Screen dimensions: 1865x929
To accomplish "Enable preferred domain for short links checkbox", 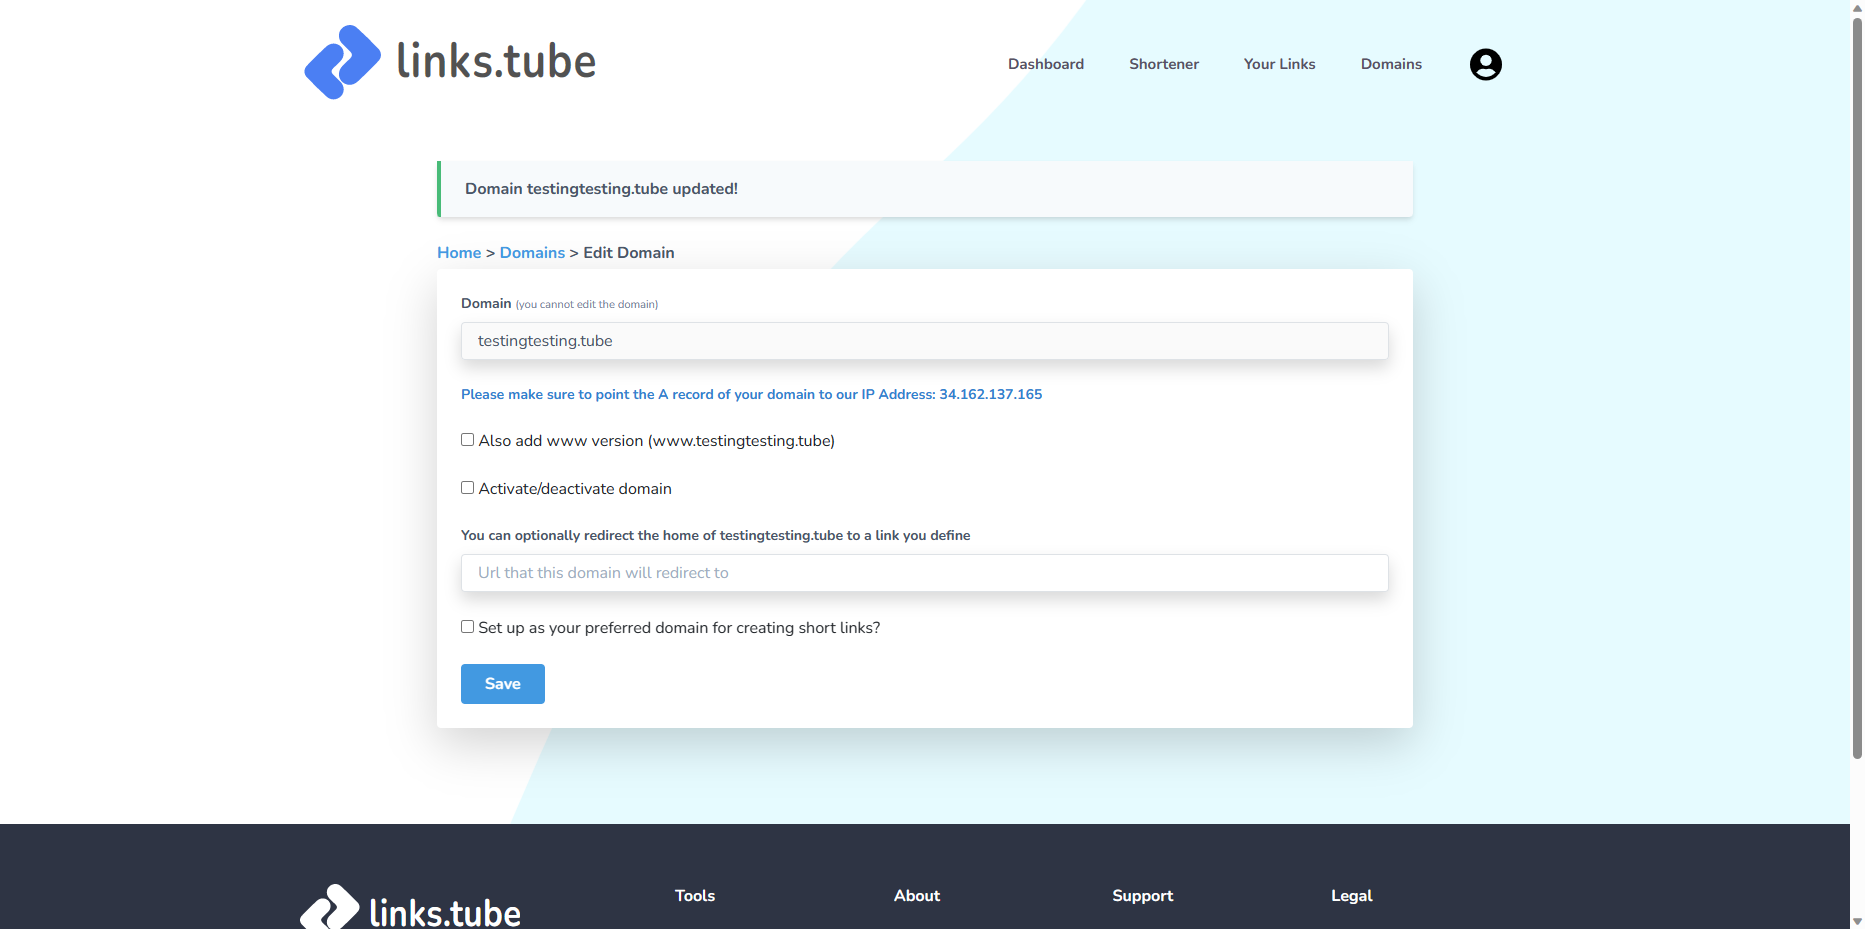I will point(467,627).
